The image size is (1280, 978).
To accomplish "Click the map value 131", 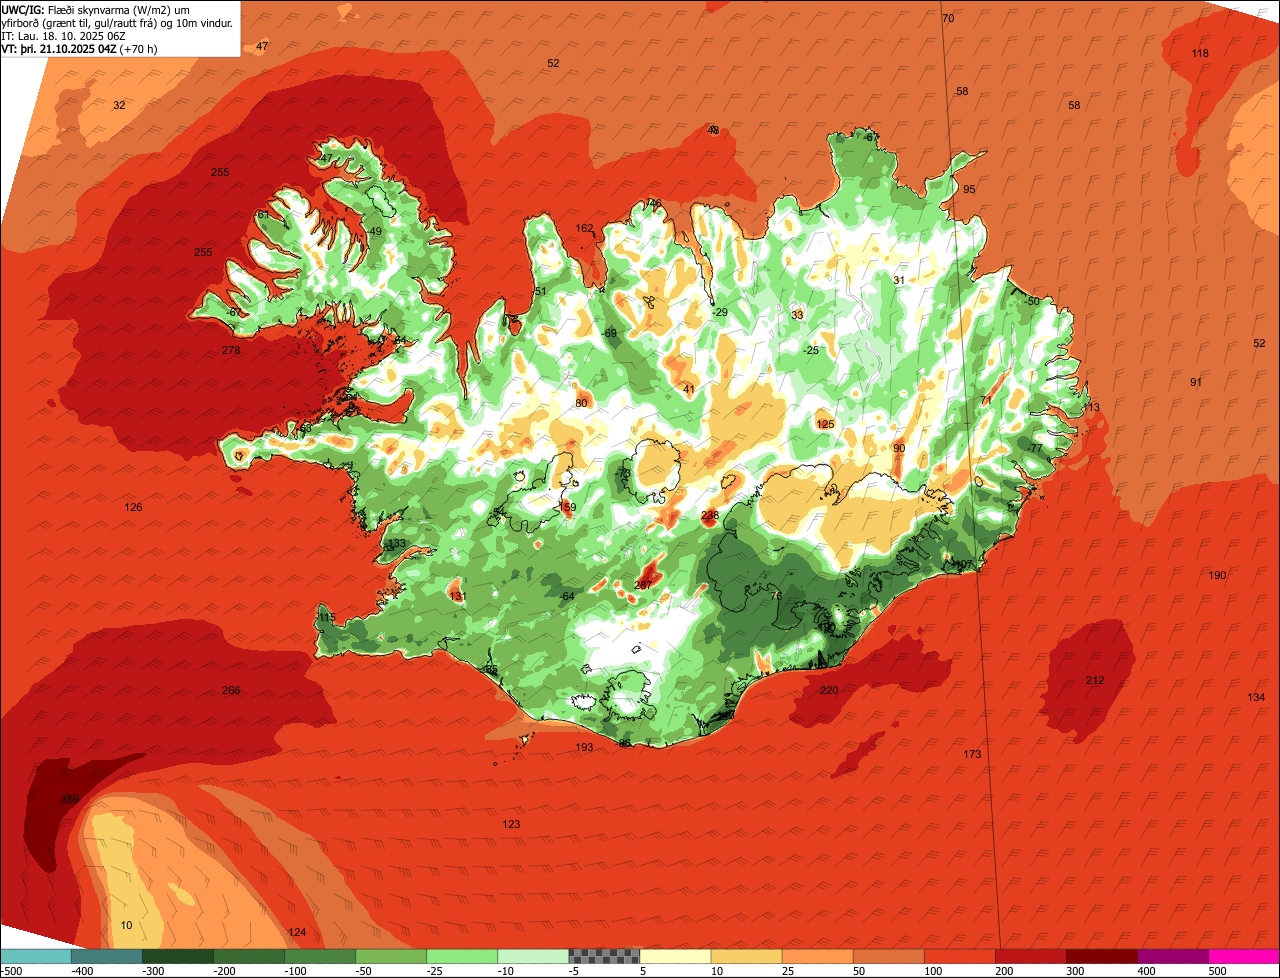I will click(x=457, y=597).
